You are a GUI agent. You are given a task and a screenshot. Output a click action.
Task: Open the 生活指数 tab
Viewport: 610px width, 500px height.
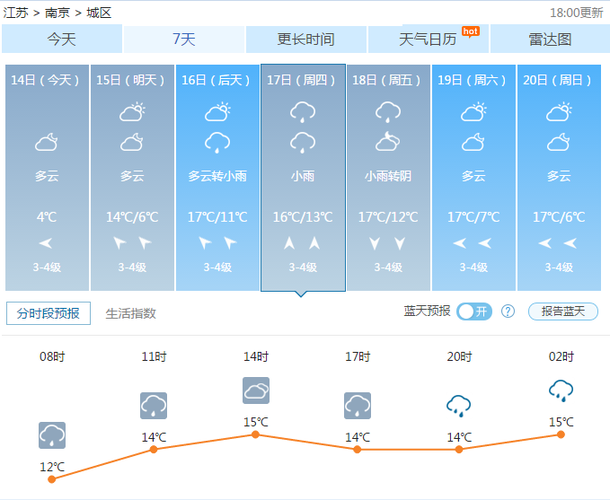[131, 314]
